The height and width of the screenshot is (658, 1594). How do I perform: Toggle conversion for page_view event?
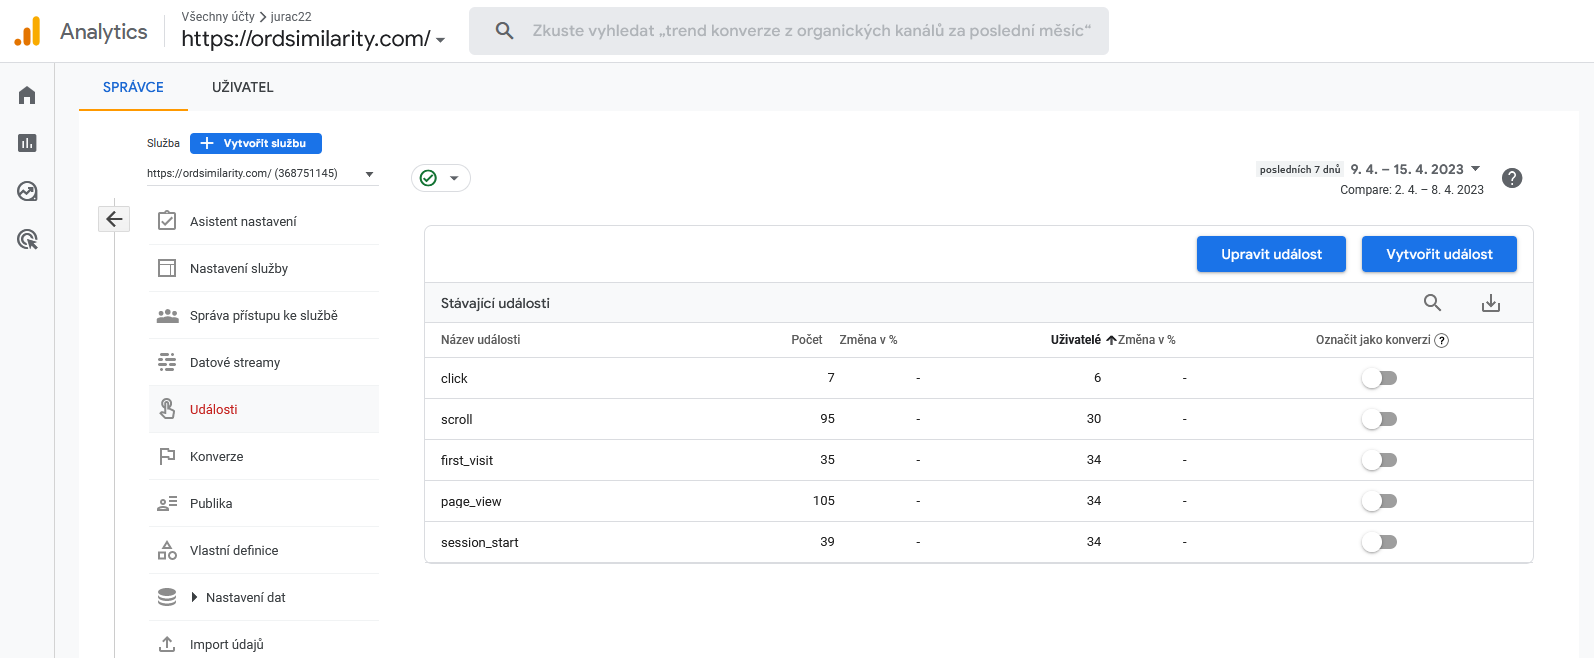pyautogui.click(x=1379, y=501)
